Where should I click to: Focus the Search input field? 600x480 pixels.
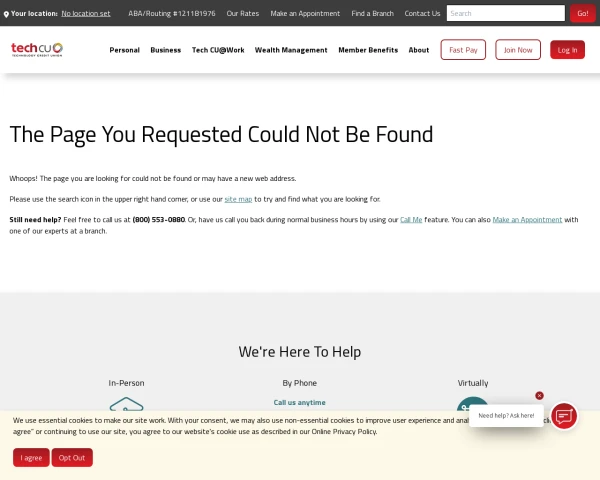pos(505,13)
